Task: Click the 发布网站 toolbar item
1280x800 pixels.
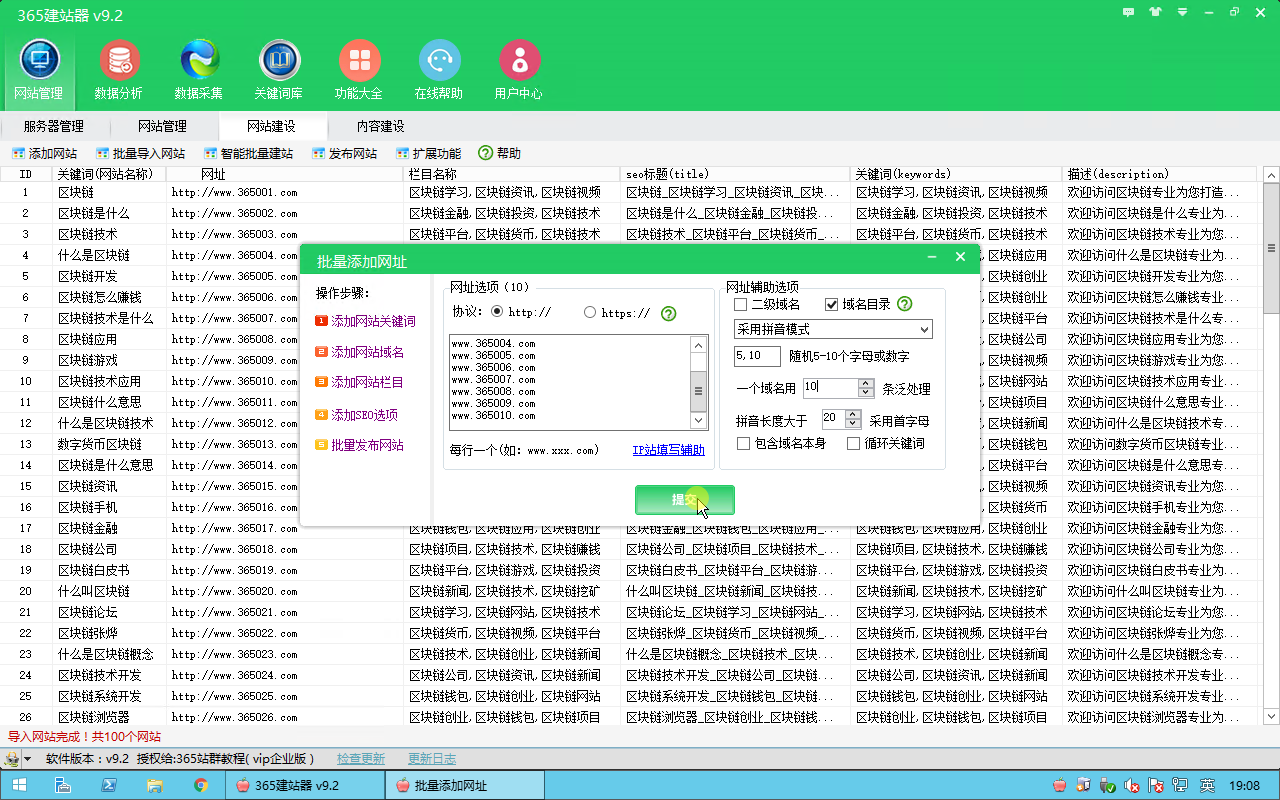Action: (x=344, y=153)
